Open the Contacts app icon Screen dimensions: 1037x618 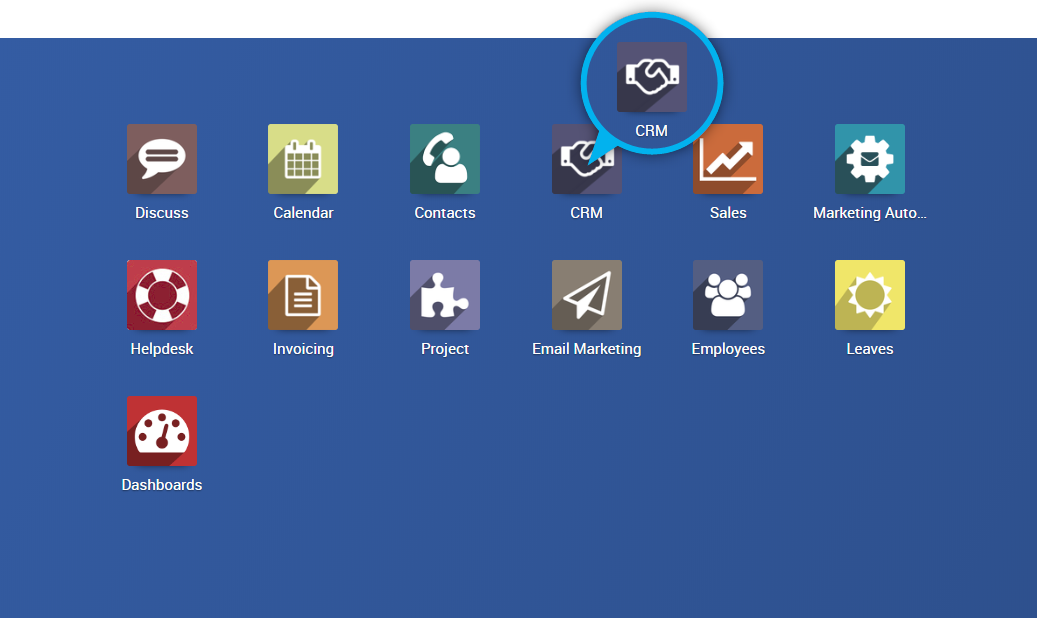(445, 159)
